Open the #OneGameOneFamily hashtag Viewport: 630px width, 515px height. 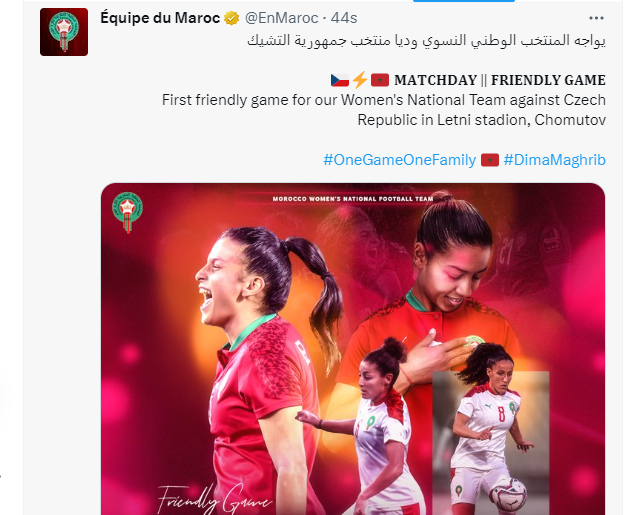coord(400,160)
